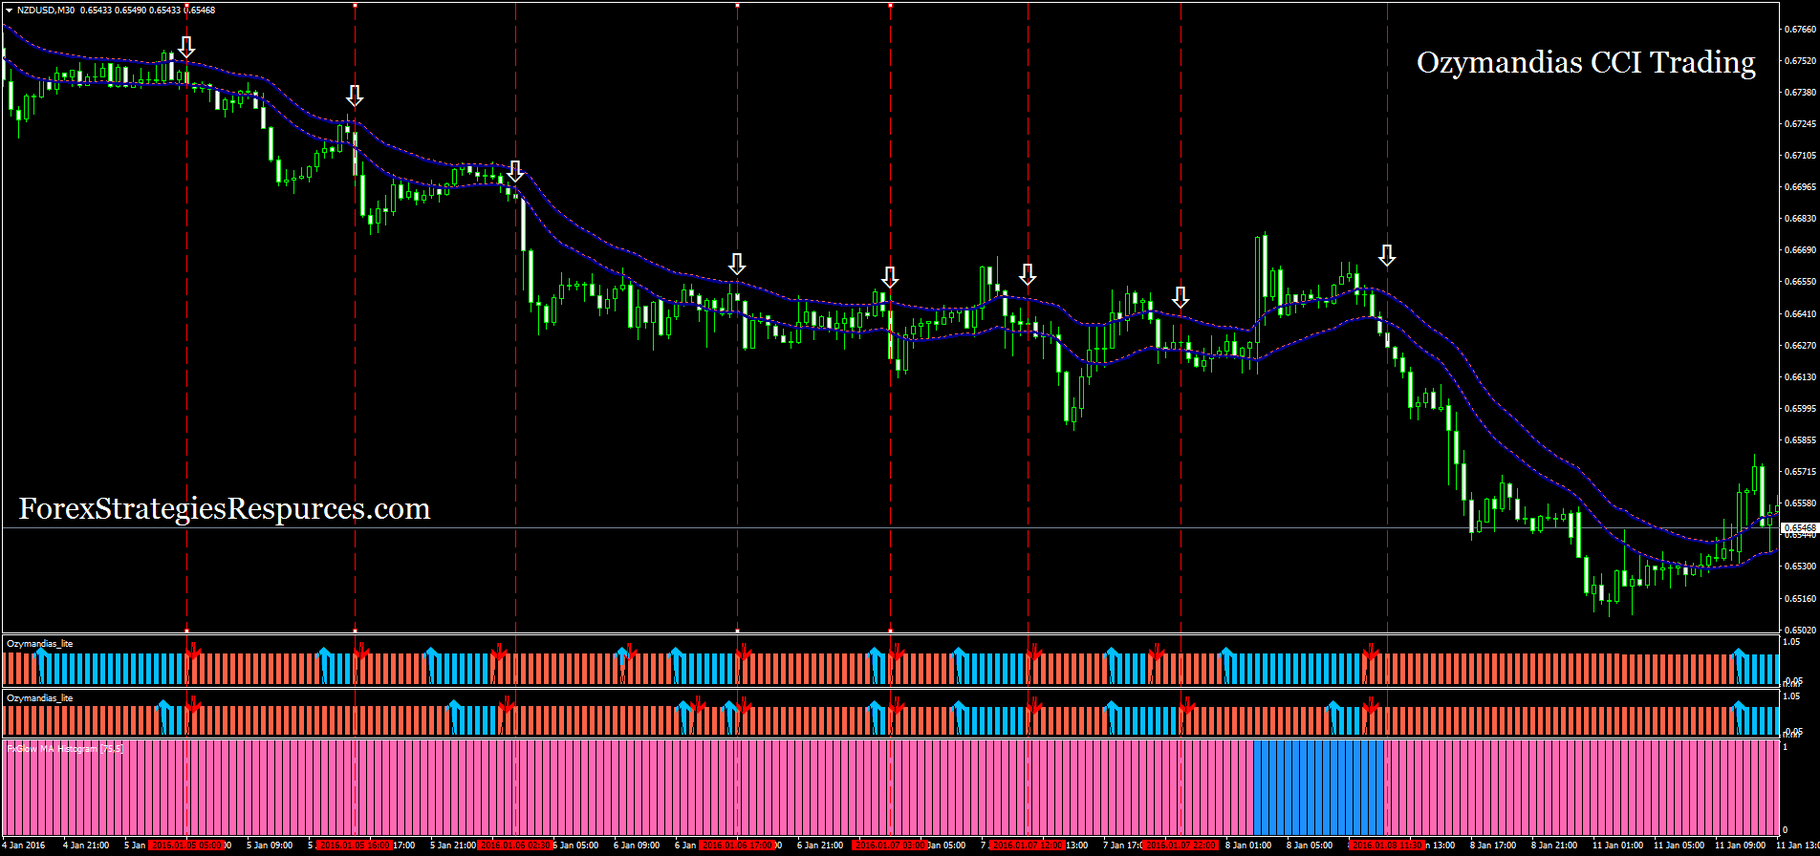
Task: Click the 0.65020 price axis label
Action: pyautogui.click(x=1801, y=630)
